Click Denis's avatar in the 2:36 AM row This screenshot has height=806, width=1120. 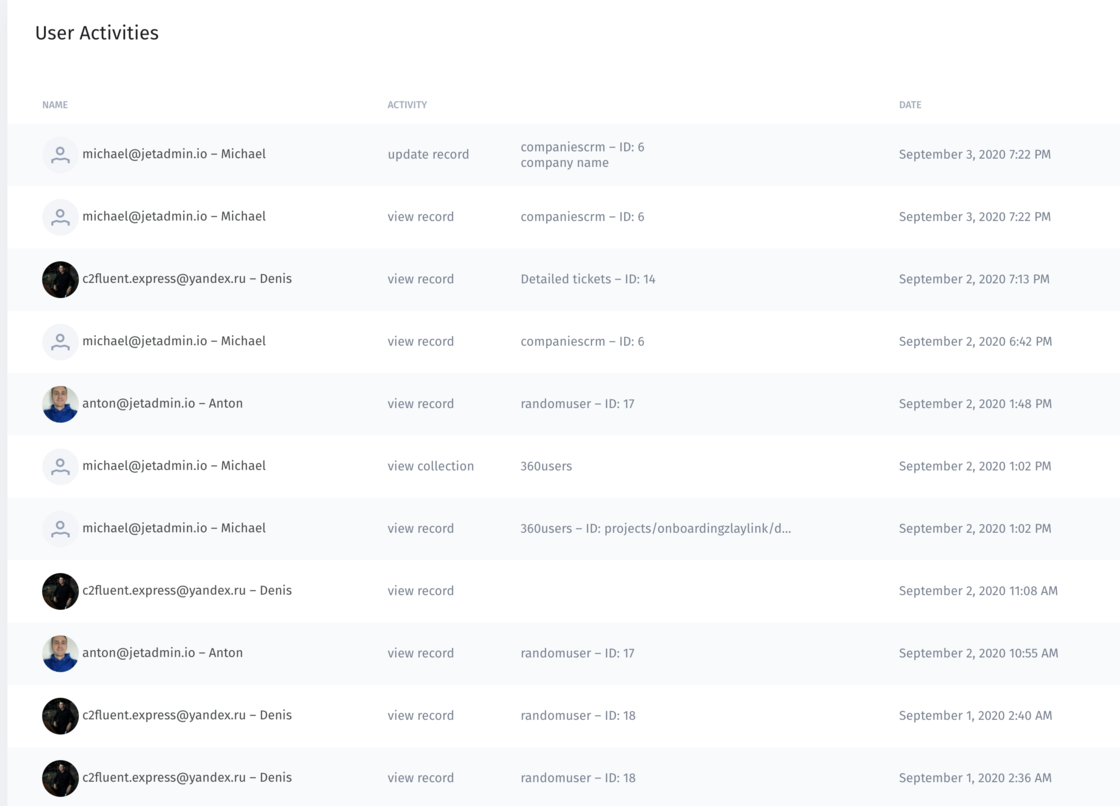(x=60, y=778)
